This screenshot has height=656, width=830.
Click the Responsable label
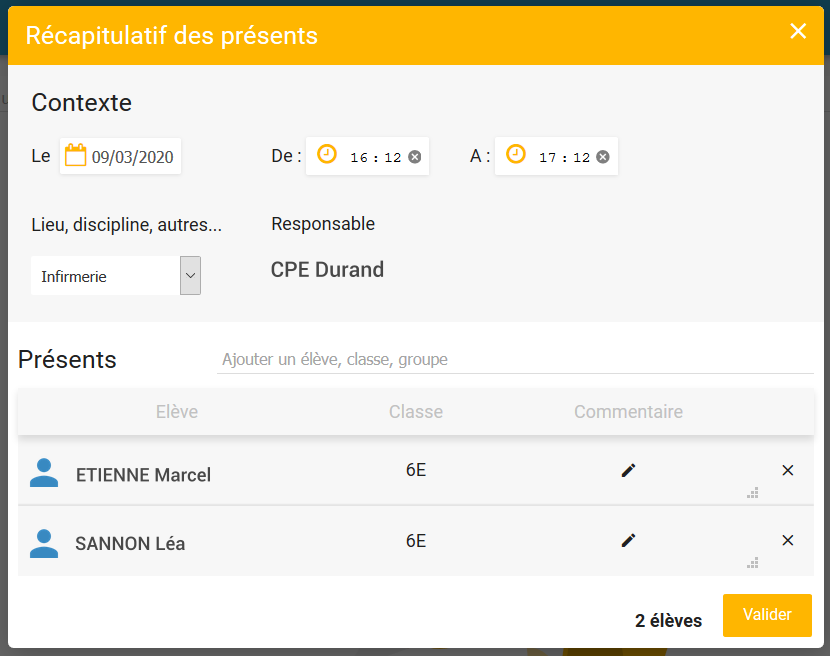tap(323, 224)
